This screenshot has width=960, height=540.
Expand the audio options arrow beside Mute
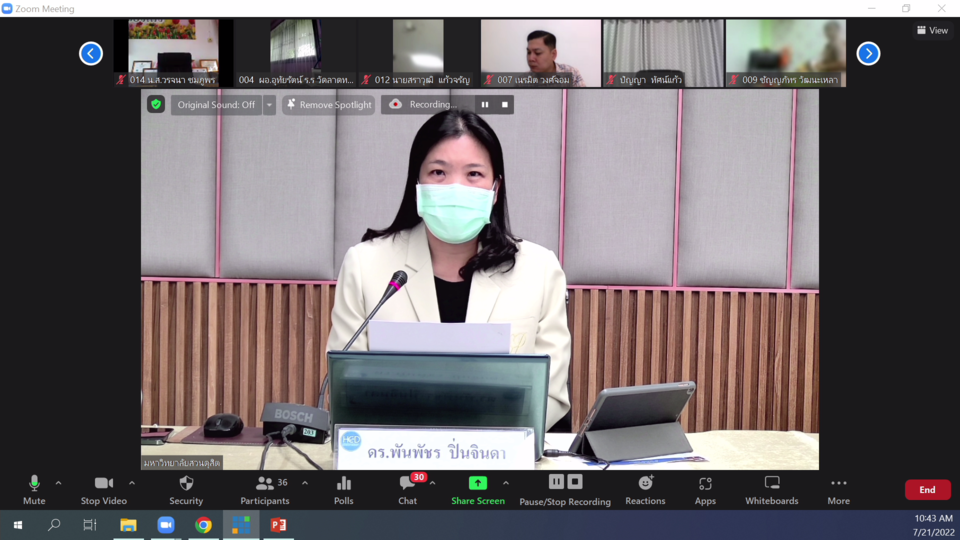click(58, 483)
